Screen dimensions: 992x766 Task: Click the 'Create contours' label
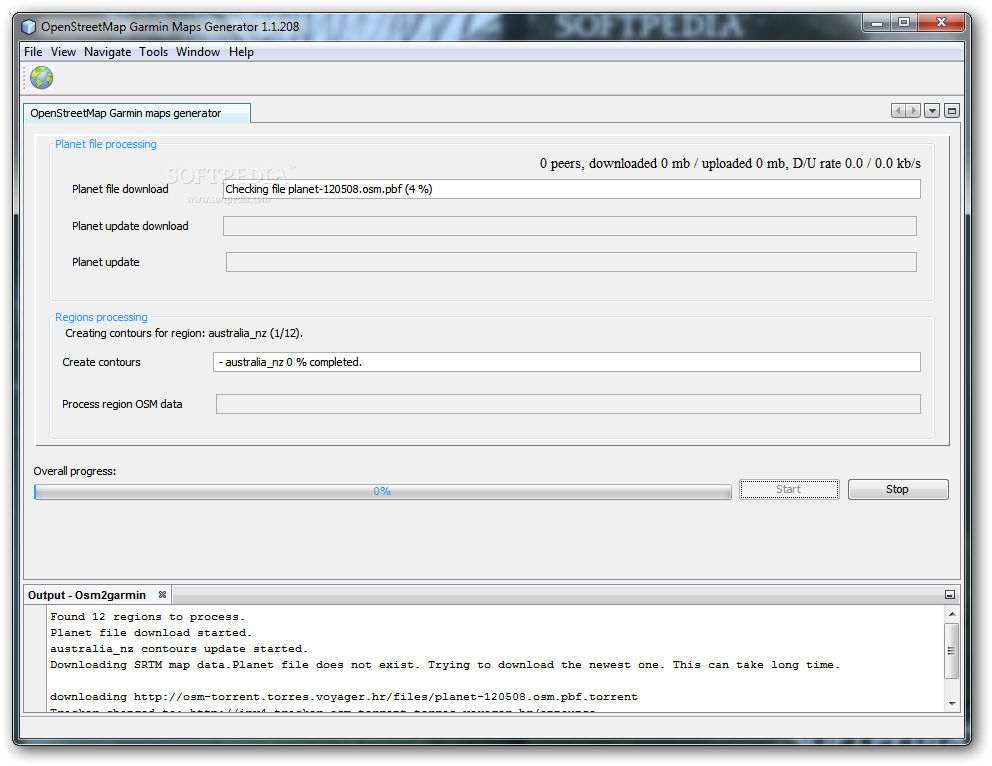(x=101, y=362)
